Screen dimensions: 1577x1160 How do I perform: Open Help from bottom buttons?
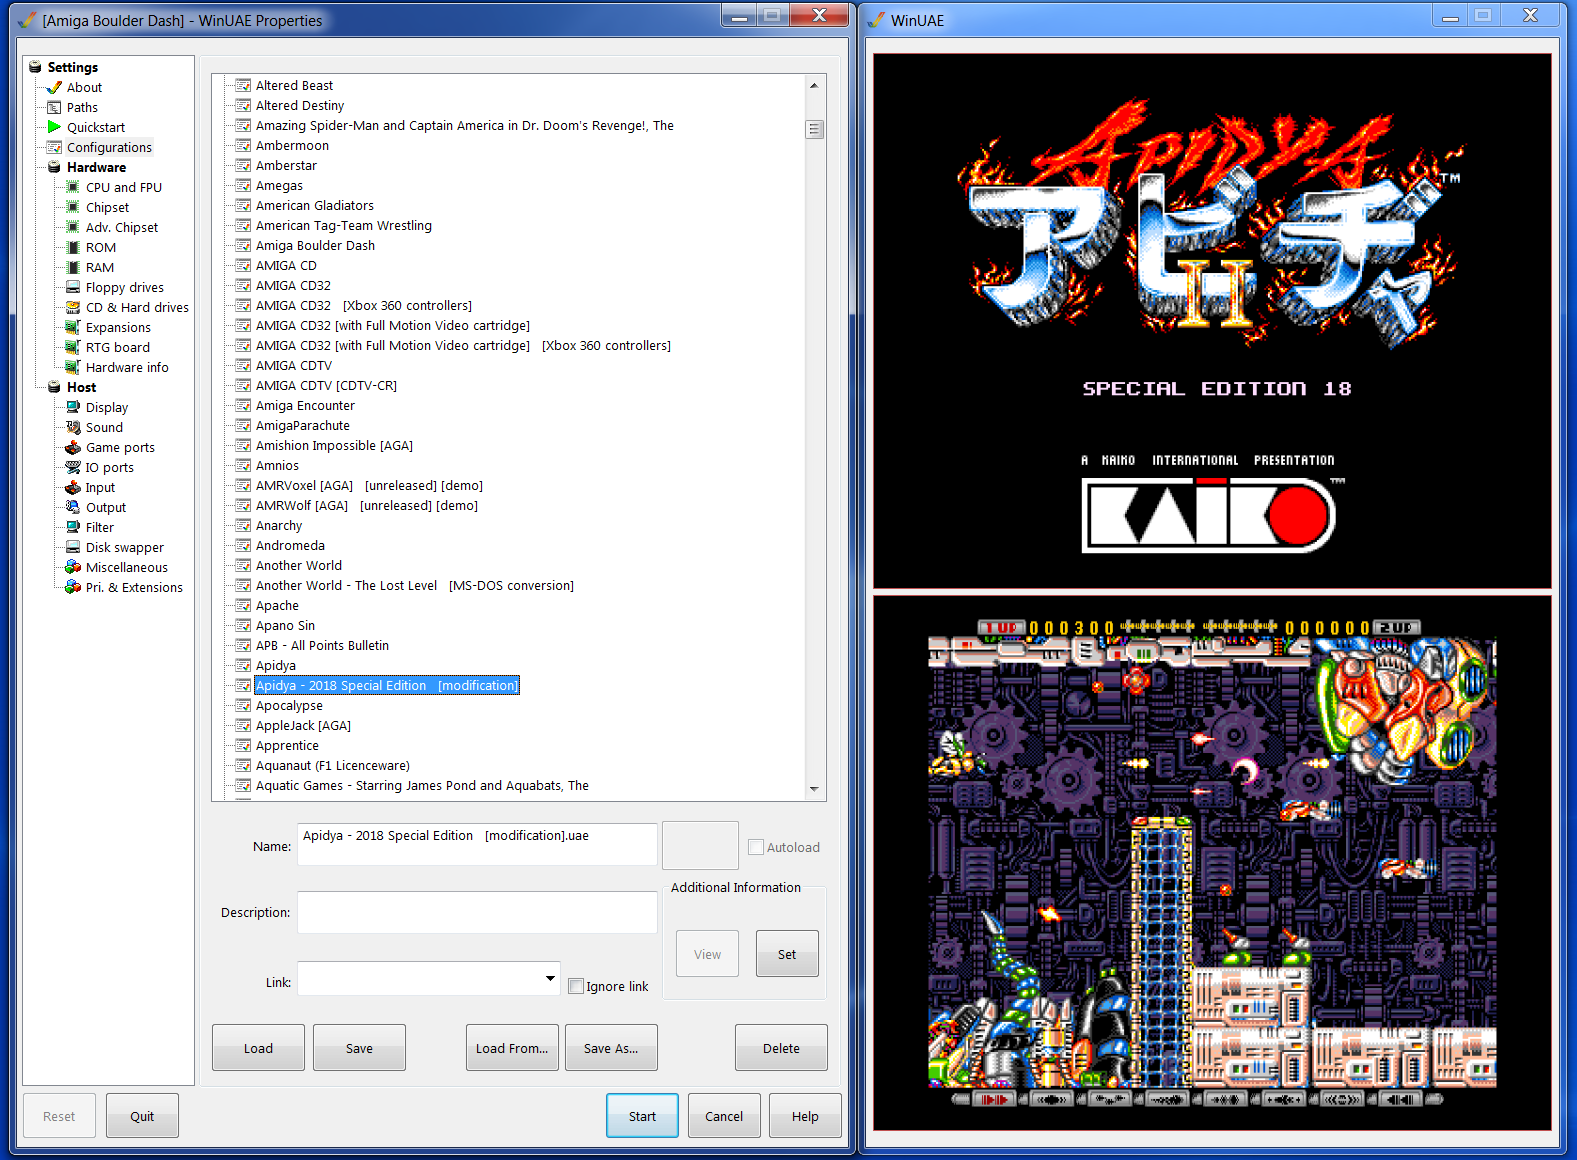[805, 1116]
